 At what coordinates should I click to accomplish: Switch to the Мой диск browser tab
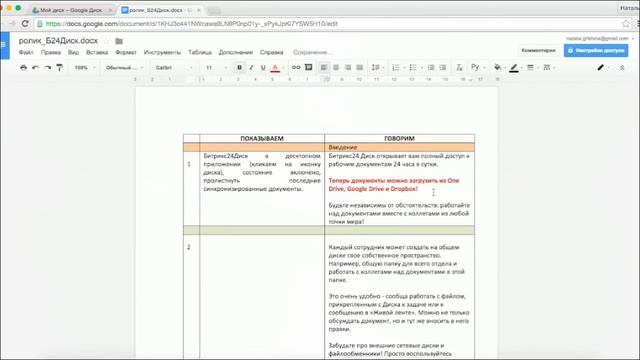(x=72, y=10)
